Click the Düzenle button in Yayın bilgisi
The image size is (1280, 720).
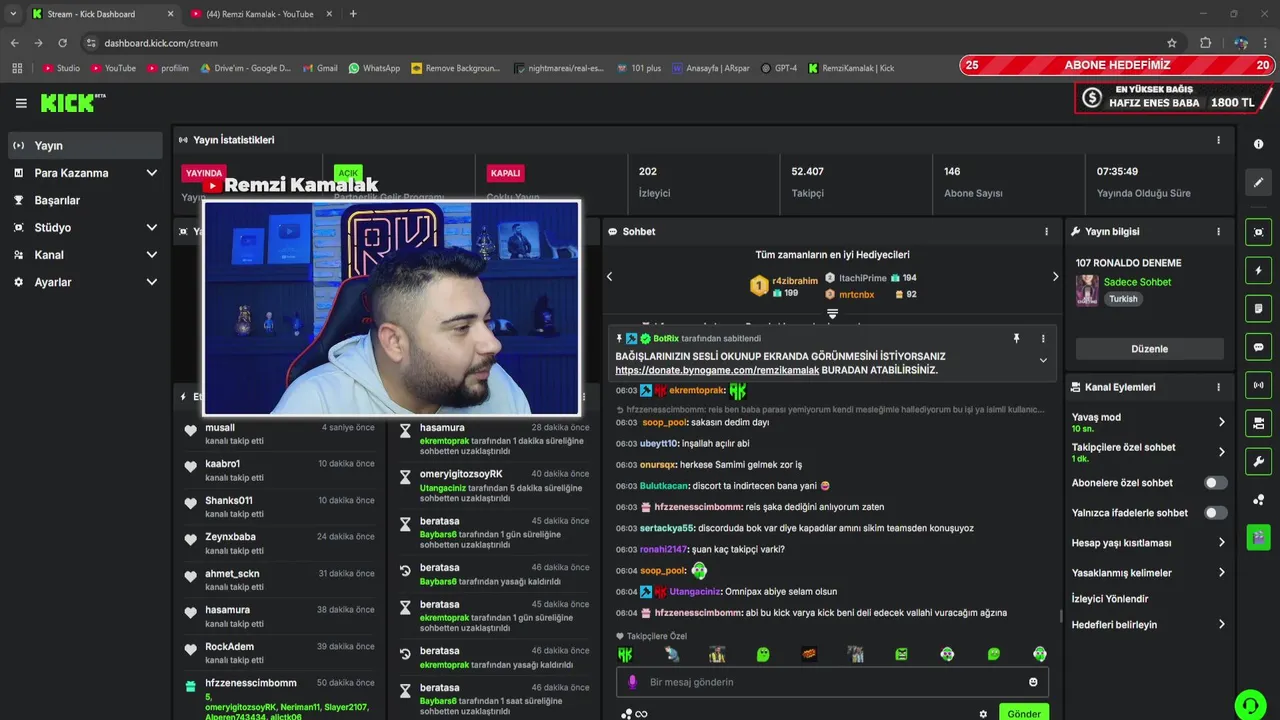point(1149,349)
